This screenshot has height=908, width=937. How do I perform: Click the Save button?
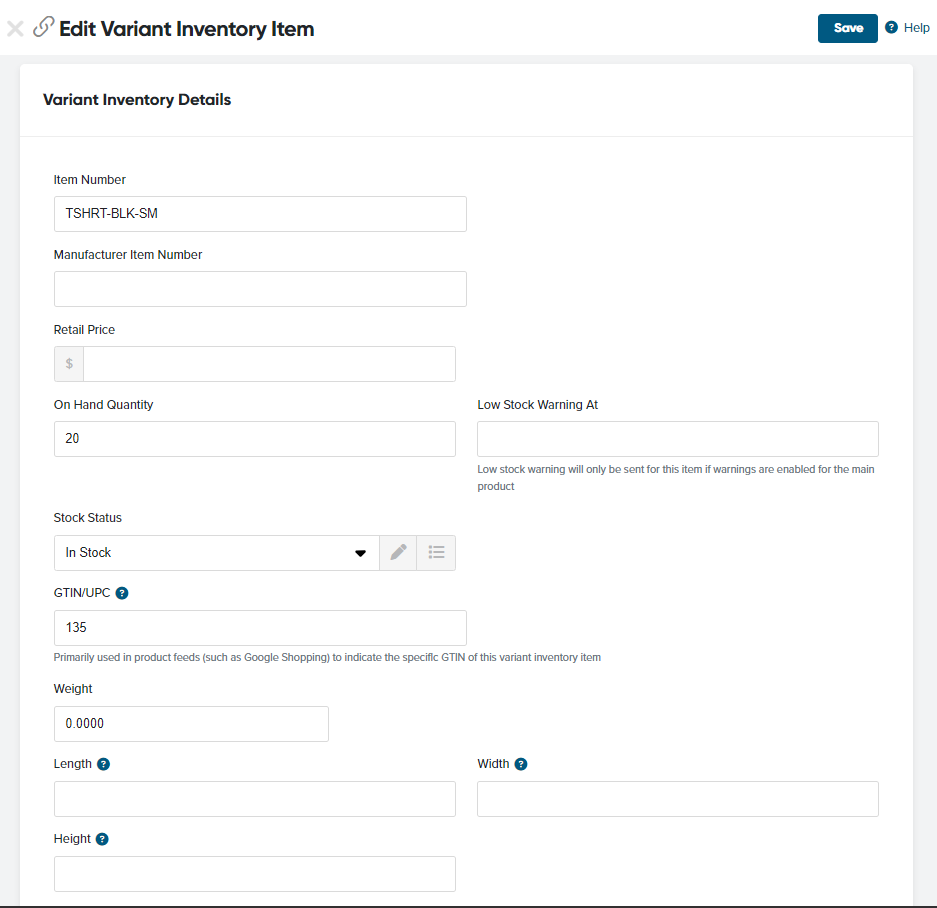(x=847, y=28)
